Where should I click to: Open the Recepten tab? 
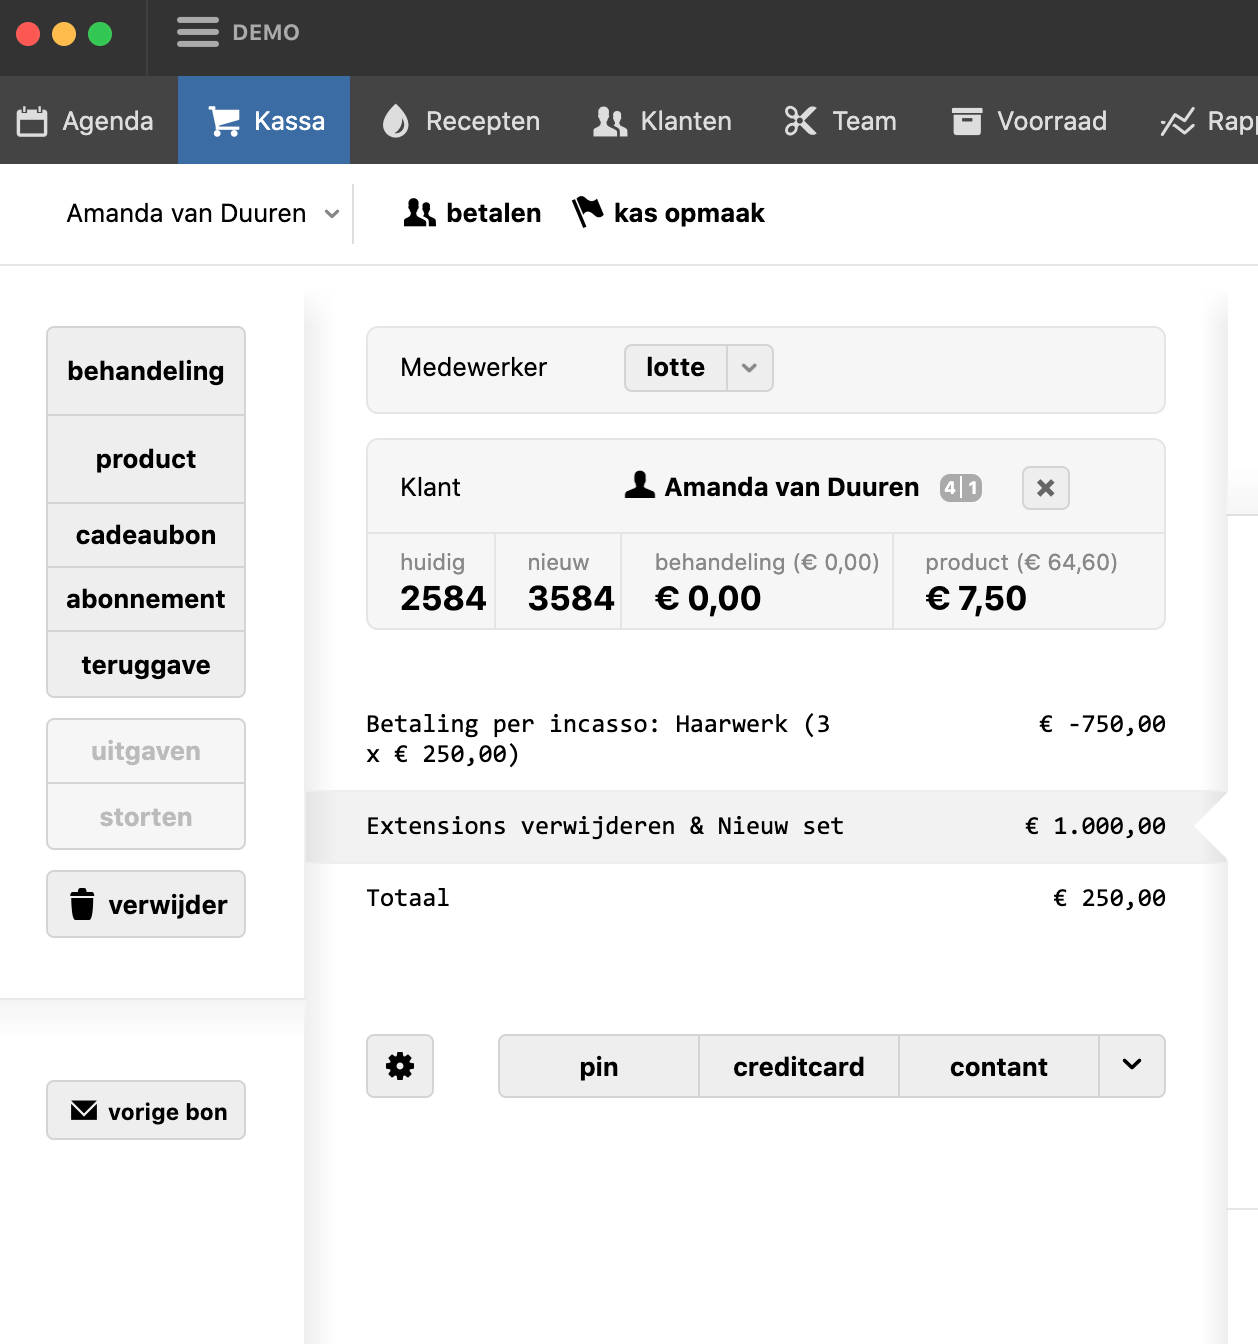coord(461,121)
